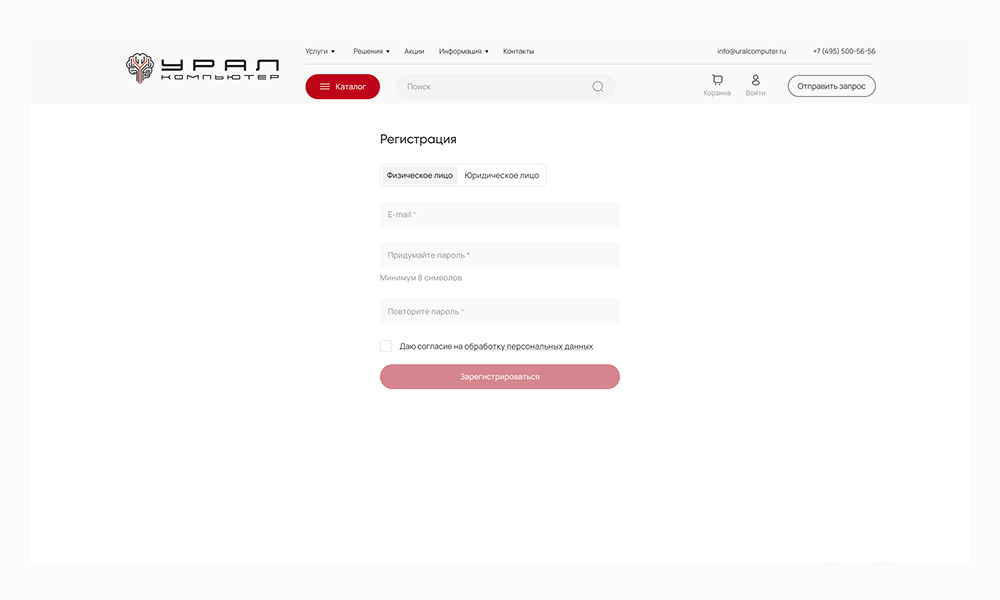Viewport: 1000px width, 600px height.
Task: Open the Акции menu item
Action: pos(414,51)
